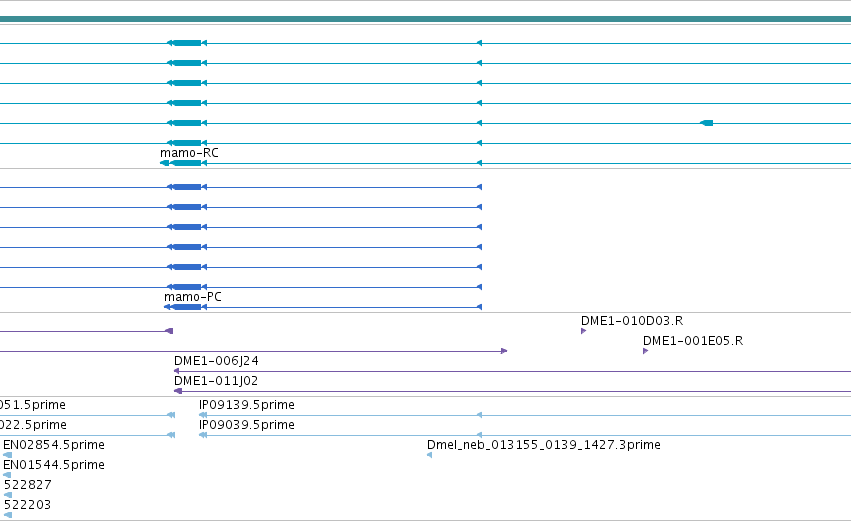Click the arrow glyph below DME1-010D03.R

coord(583,331)
